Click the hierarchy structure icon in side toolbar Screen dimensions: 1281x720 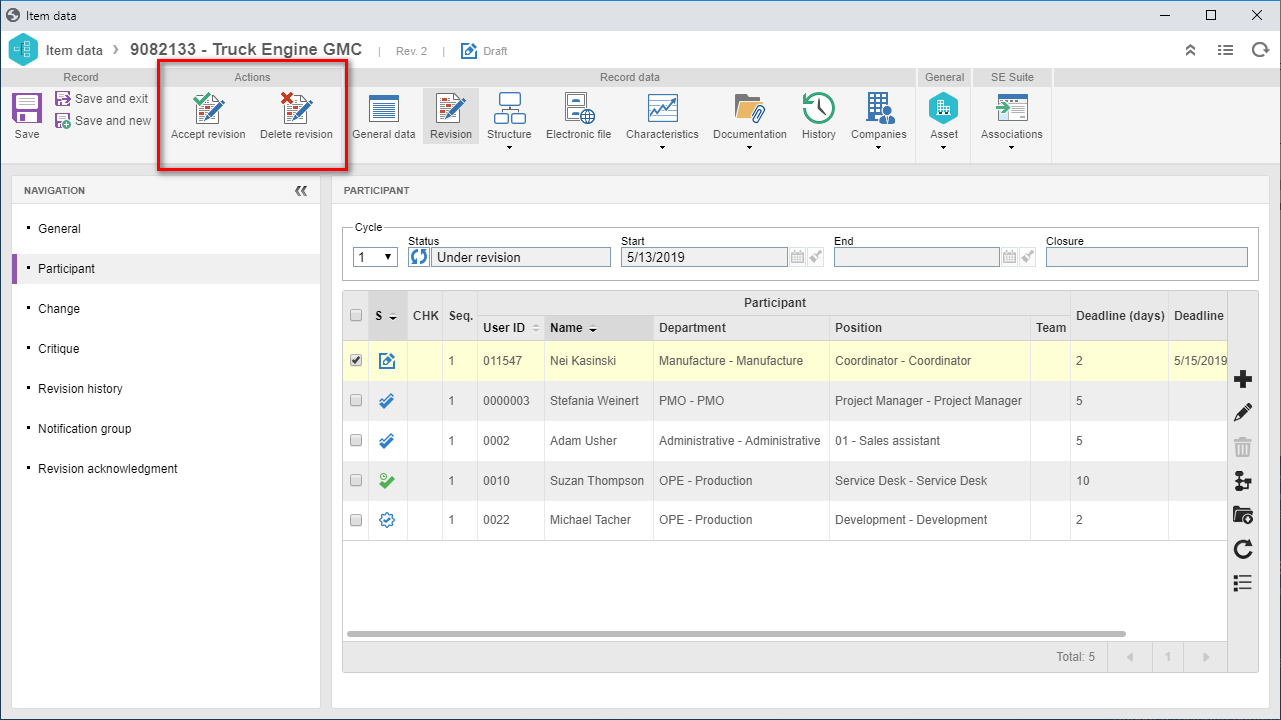(1243, 481)
